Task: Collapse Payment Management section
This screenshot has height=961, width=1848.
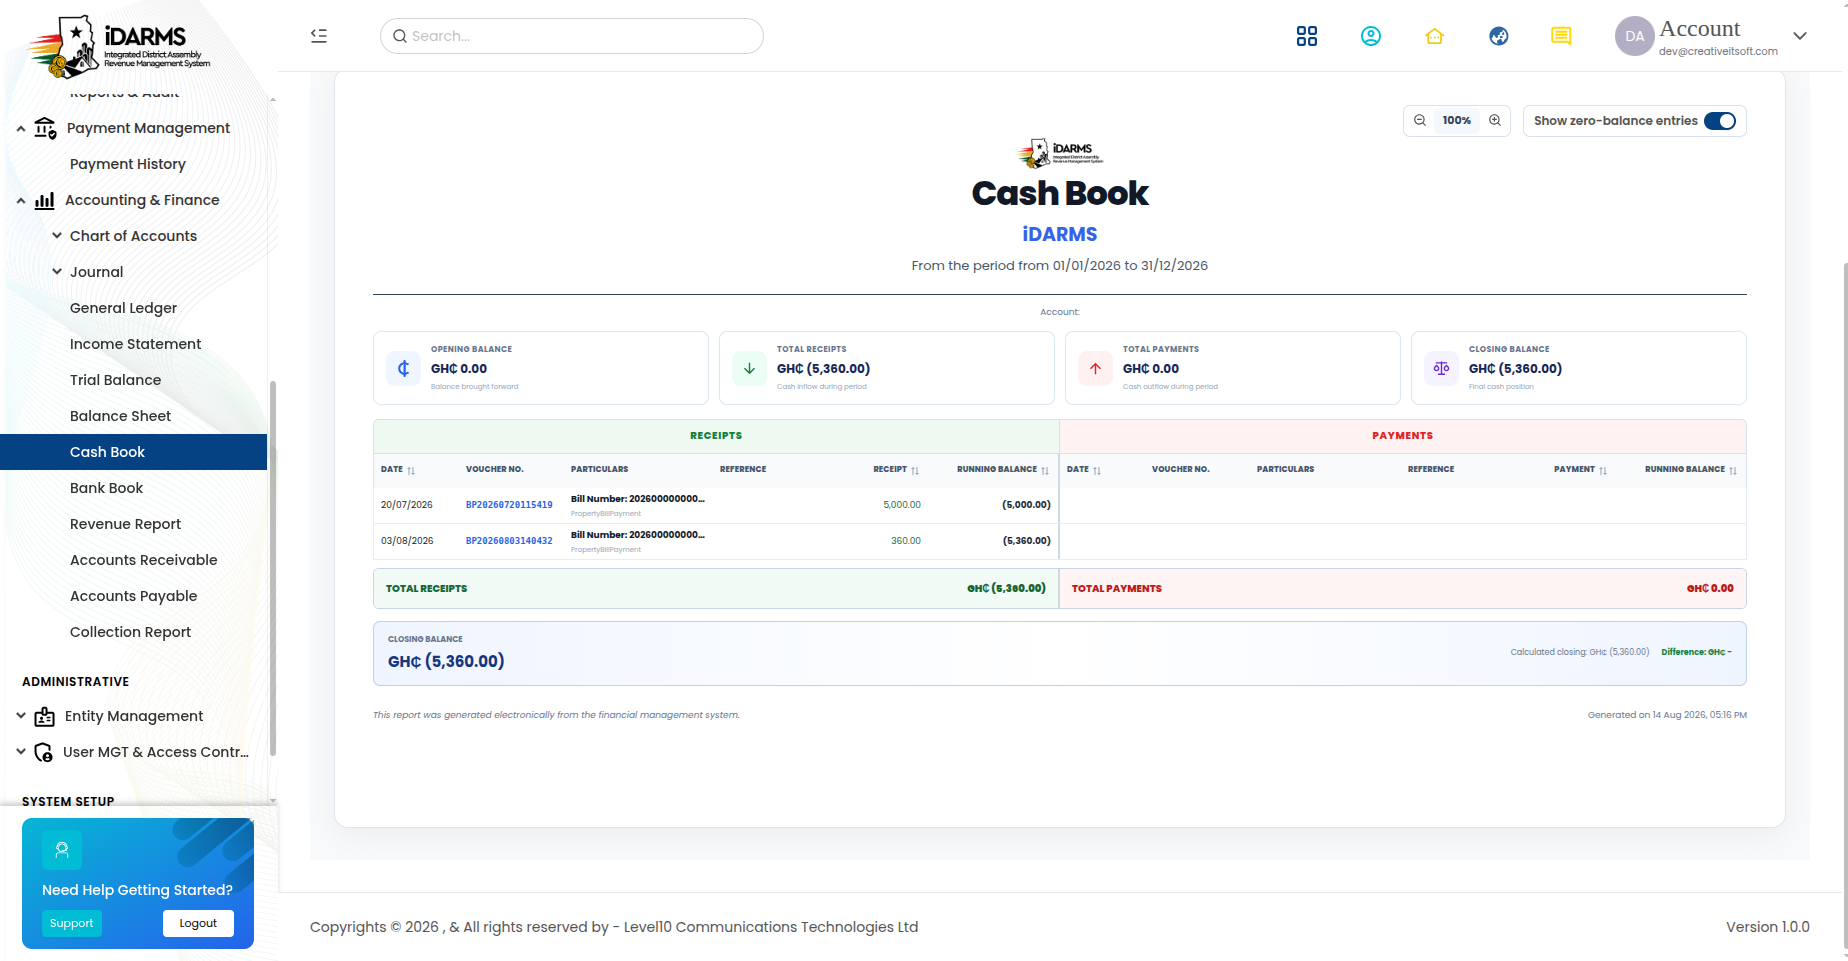Action: tap(21, 129)
